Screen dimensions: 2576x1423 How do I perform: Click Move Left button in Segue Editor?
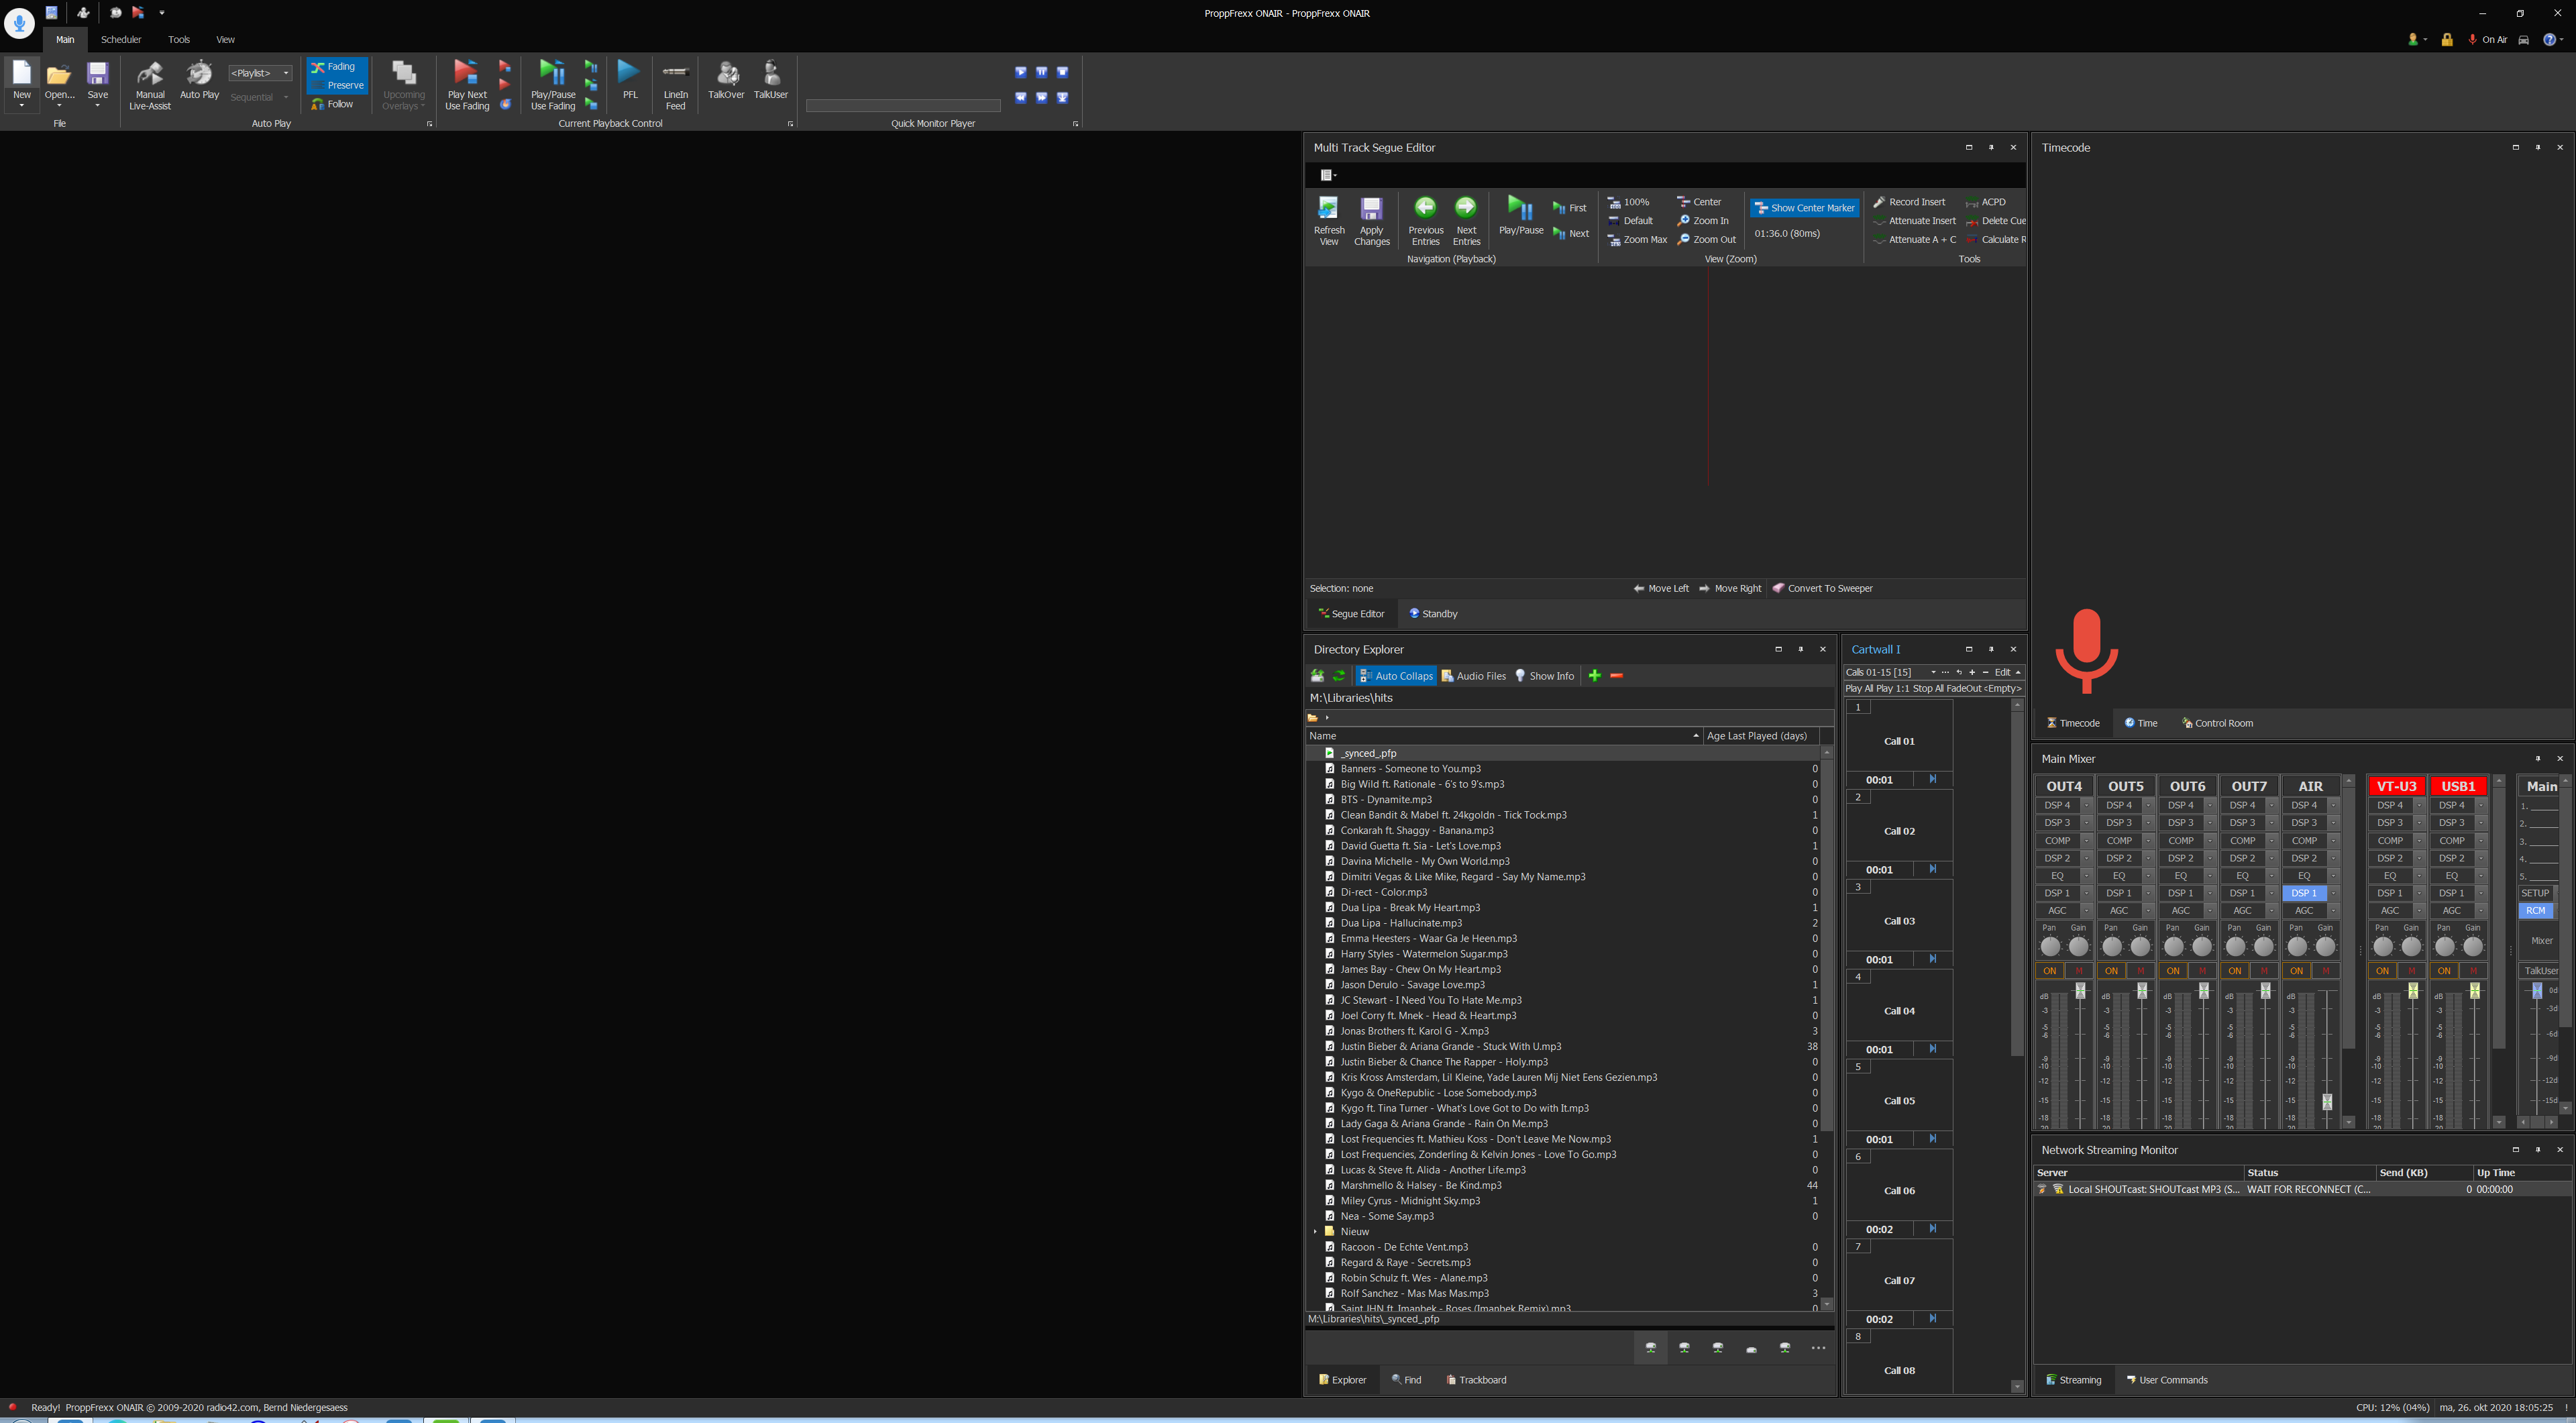(x=1661, y=589)
